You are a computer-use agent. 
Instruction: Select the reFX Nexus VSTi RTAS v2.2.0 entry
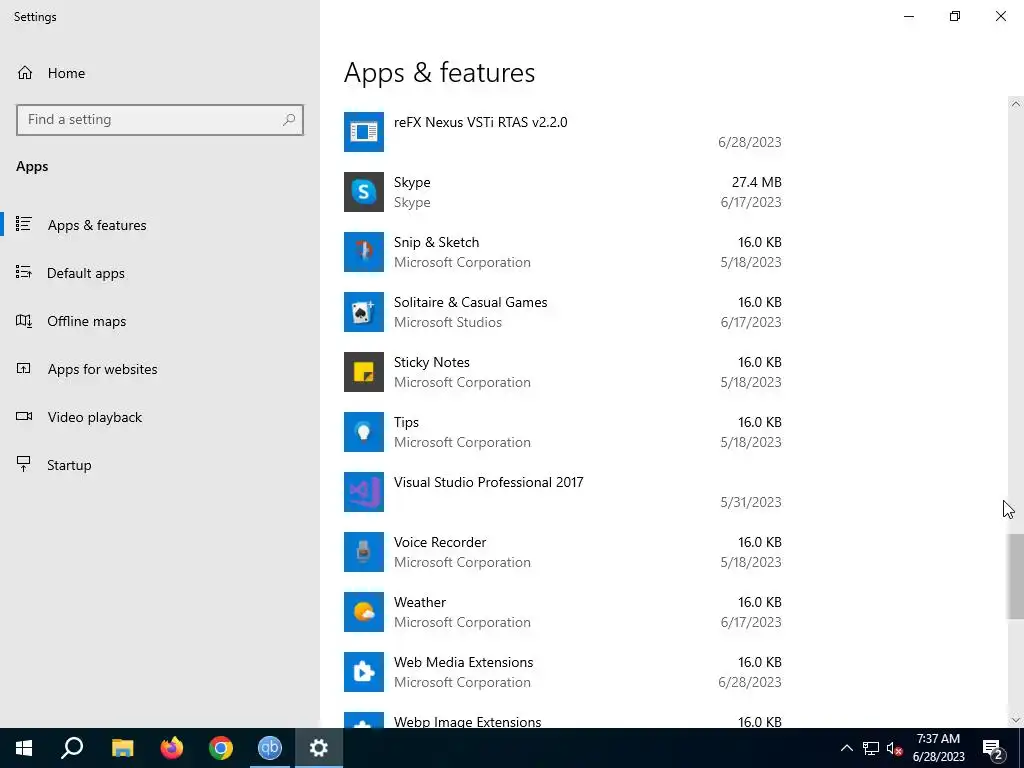click(481, 122)
